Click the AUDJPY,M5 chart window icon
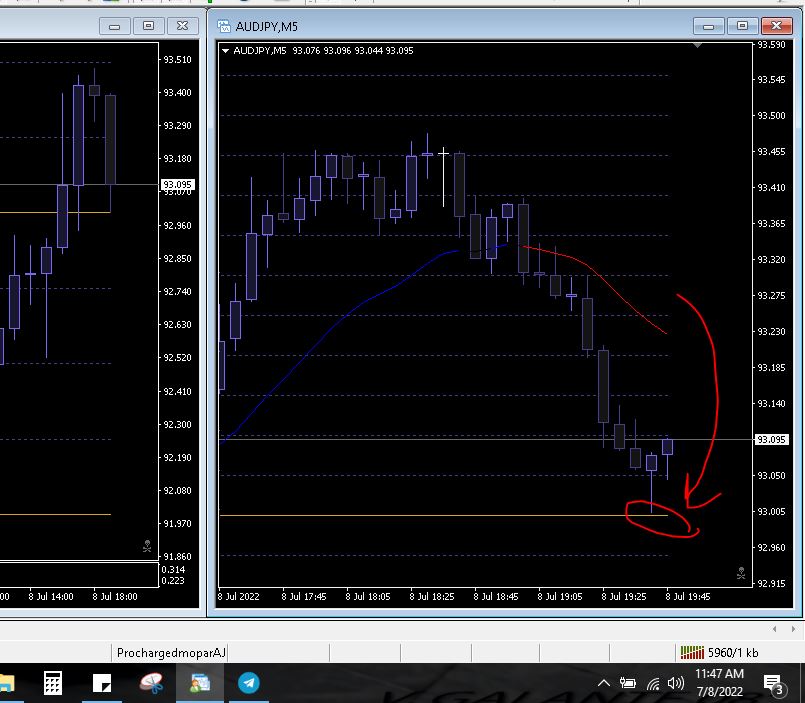This screenshot has width=805, height=703. click(223, 26)
